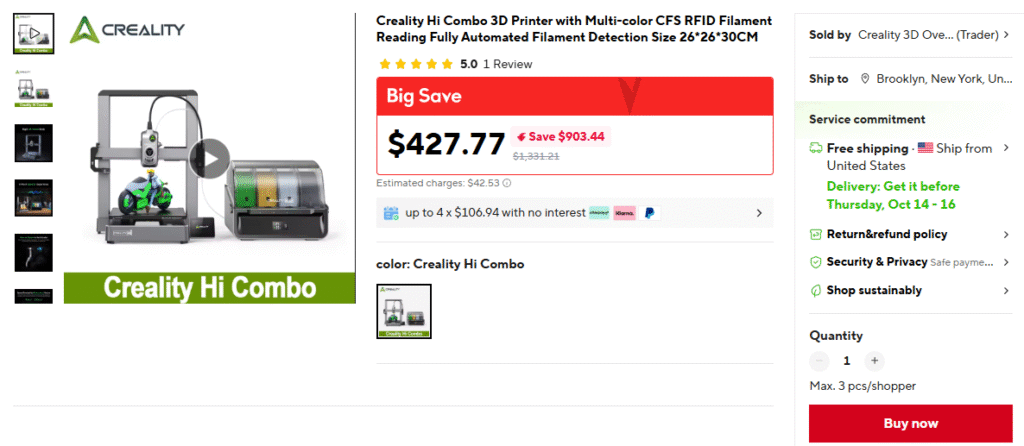
Task: Select the first video thumbnail
Action: (x=33, y=34)
